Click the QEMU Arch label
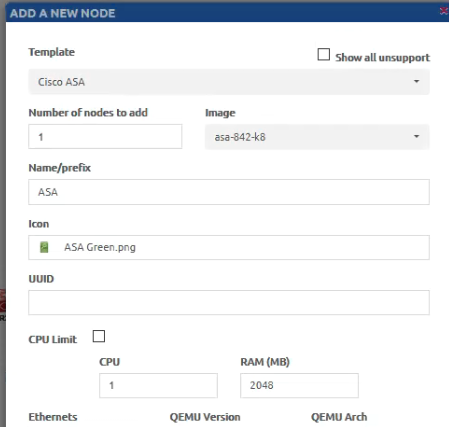Image resolution: width=449 pixels, height=427 pixels. (x=339, y=417)
